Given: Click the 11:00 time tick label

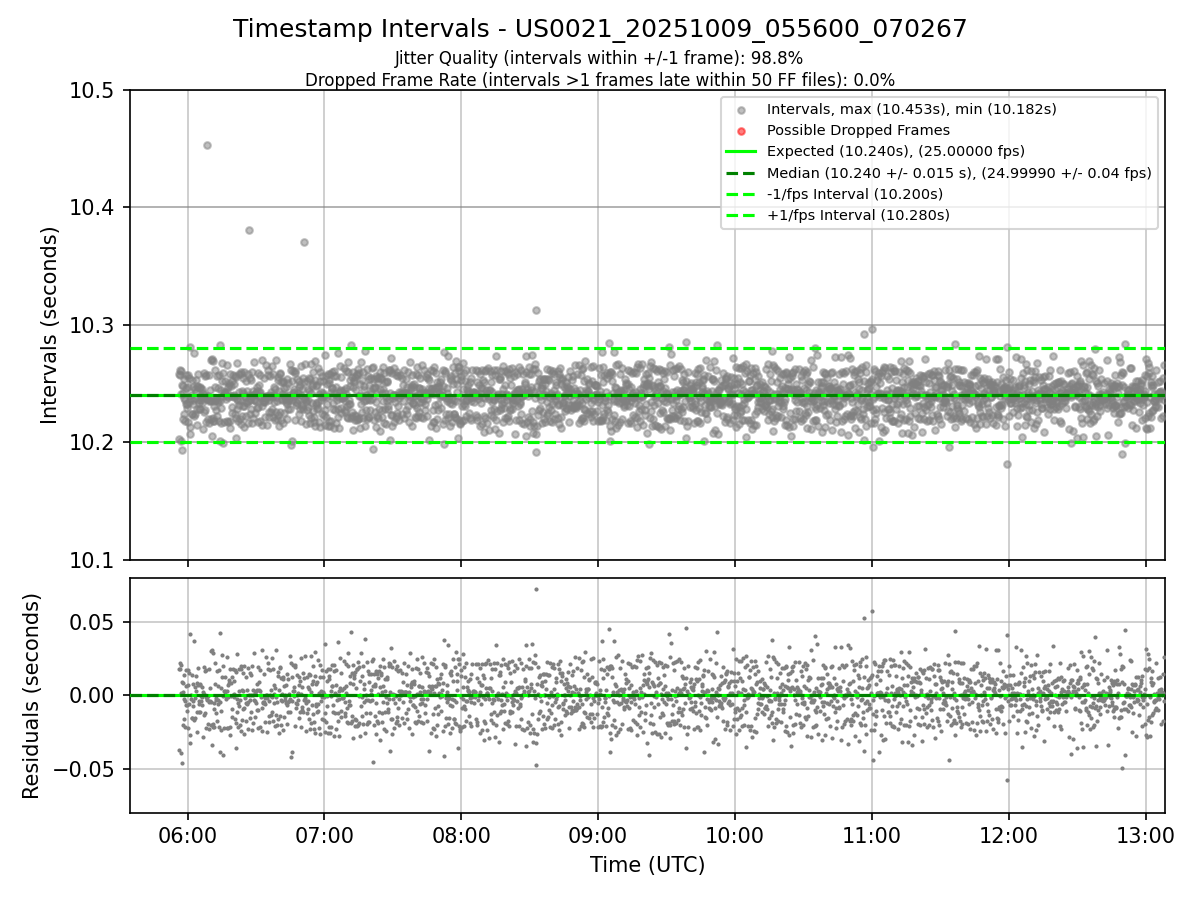Looking at the screenshot, I should point(871,834).
